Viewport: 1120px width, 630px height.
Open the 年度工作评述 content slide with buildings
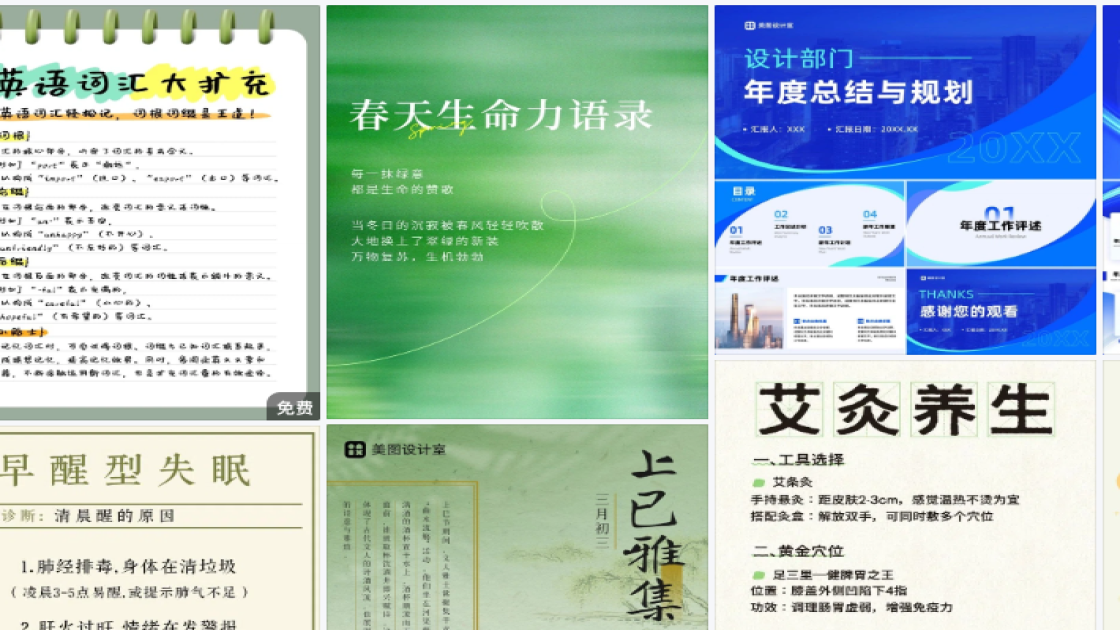(x=809, y=311)
